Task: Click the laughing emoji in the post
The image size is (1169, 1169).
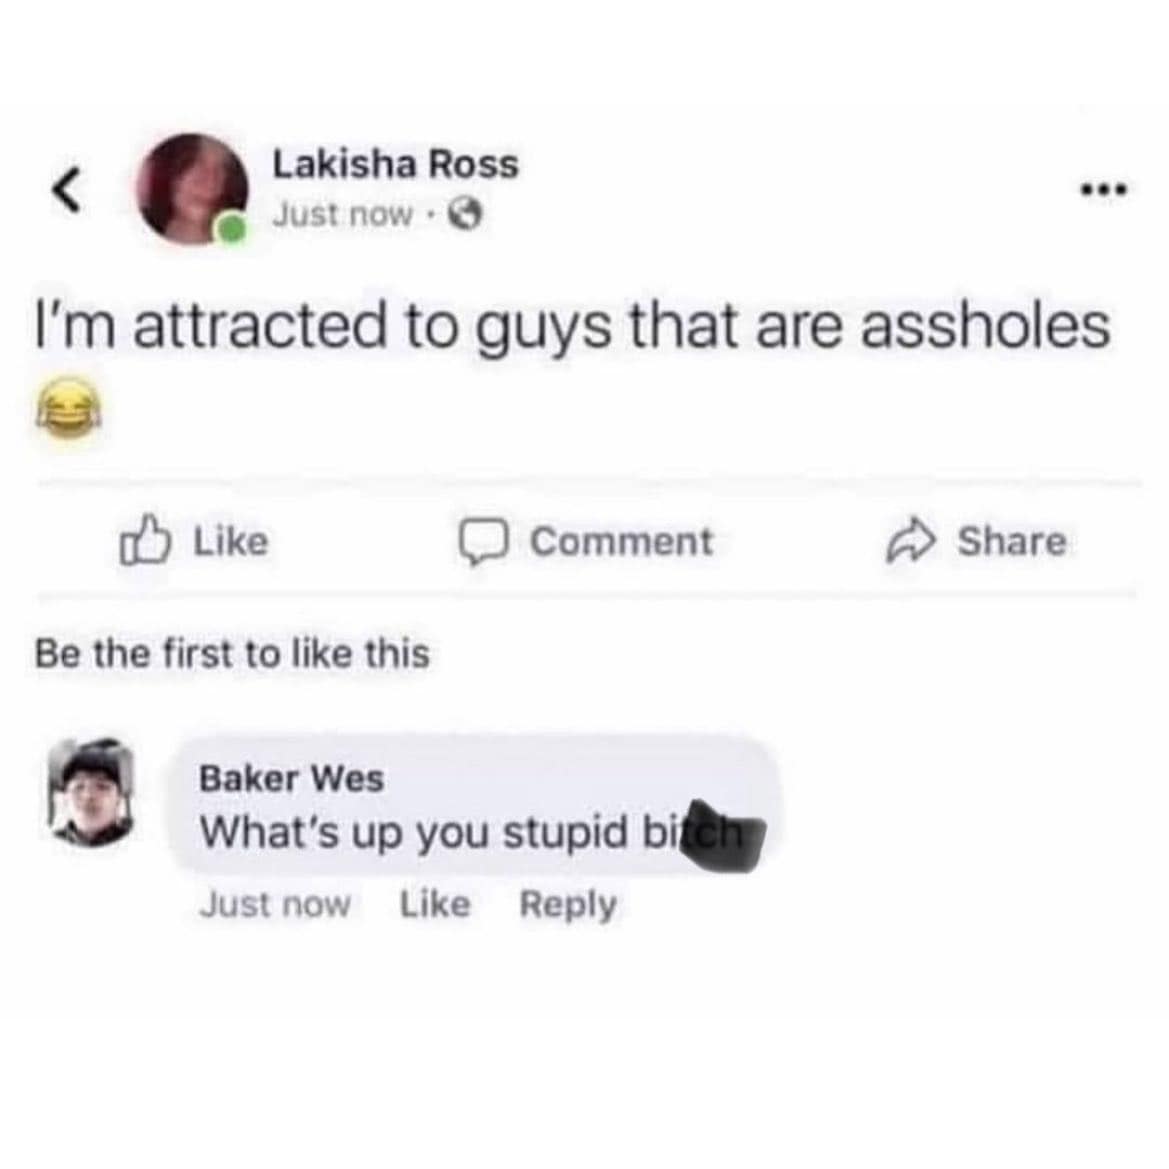Action: [x=68, y=407]
